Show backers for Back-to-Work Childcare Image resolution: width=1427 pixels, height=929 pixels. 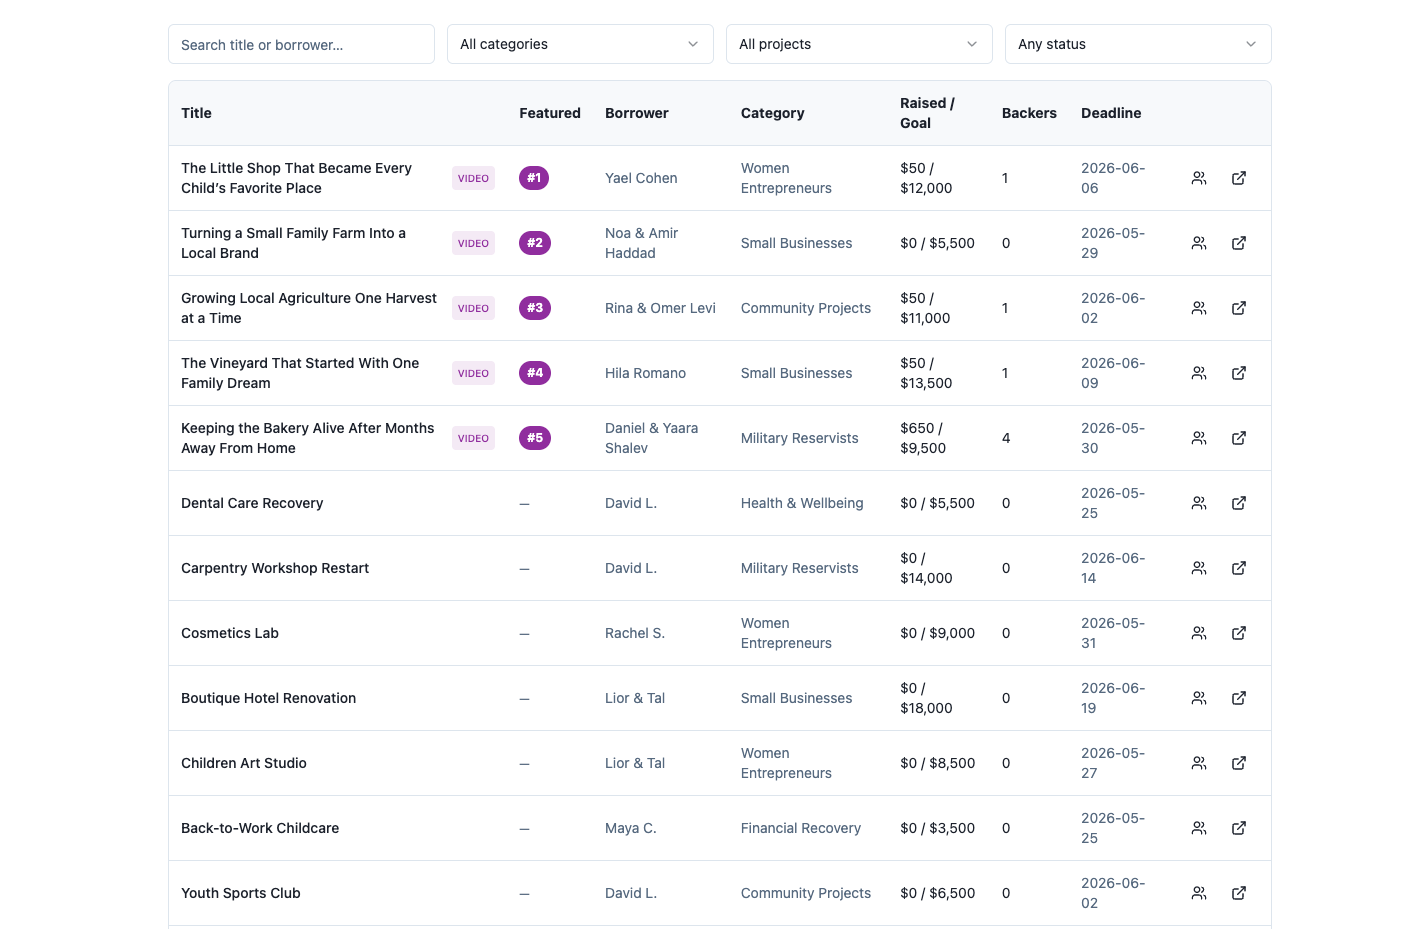pos(1198,828)
